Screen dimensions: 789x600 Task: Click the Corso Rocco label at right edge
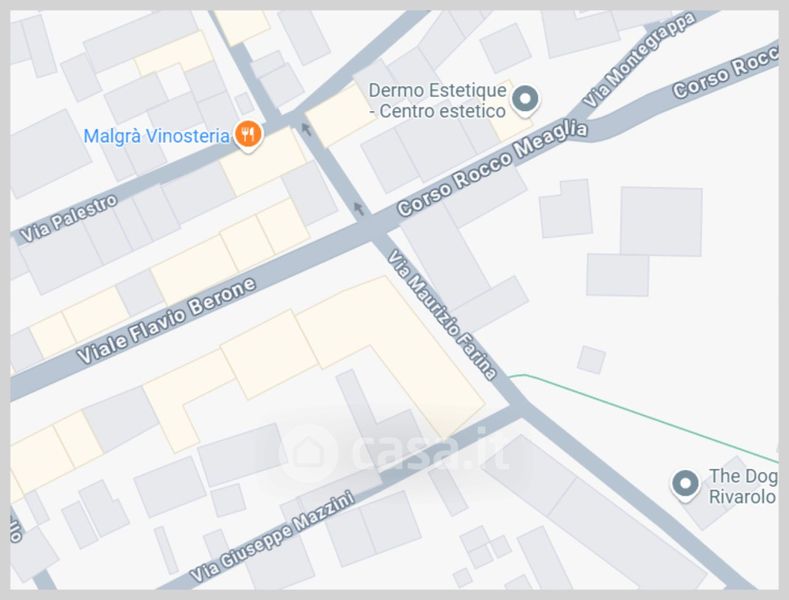(x=726, y=71)
